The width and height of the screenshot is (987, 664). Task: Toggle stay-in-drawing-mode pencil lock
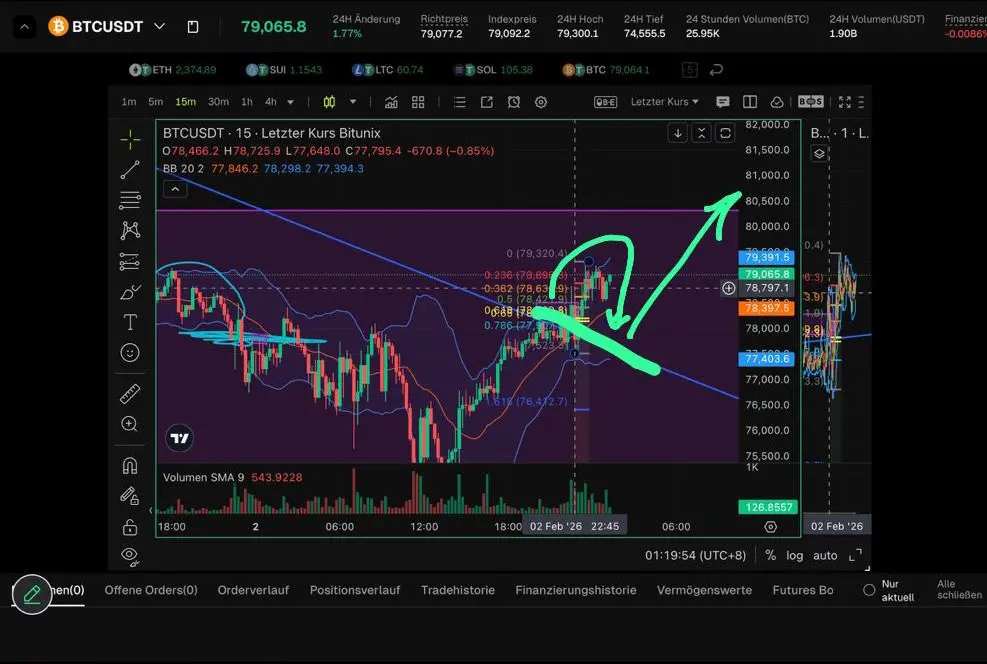pos(130,496)
